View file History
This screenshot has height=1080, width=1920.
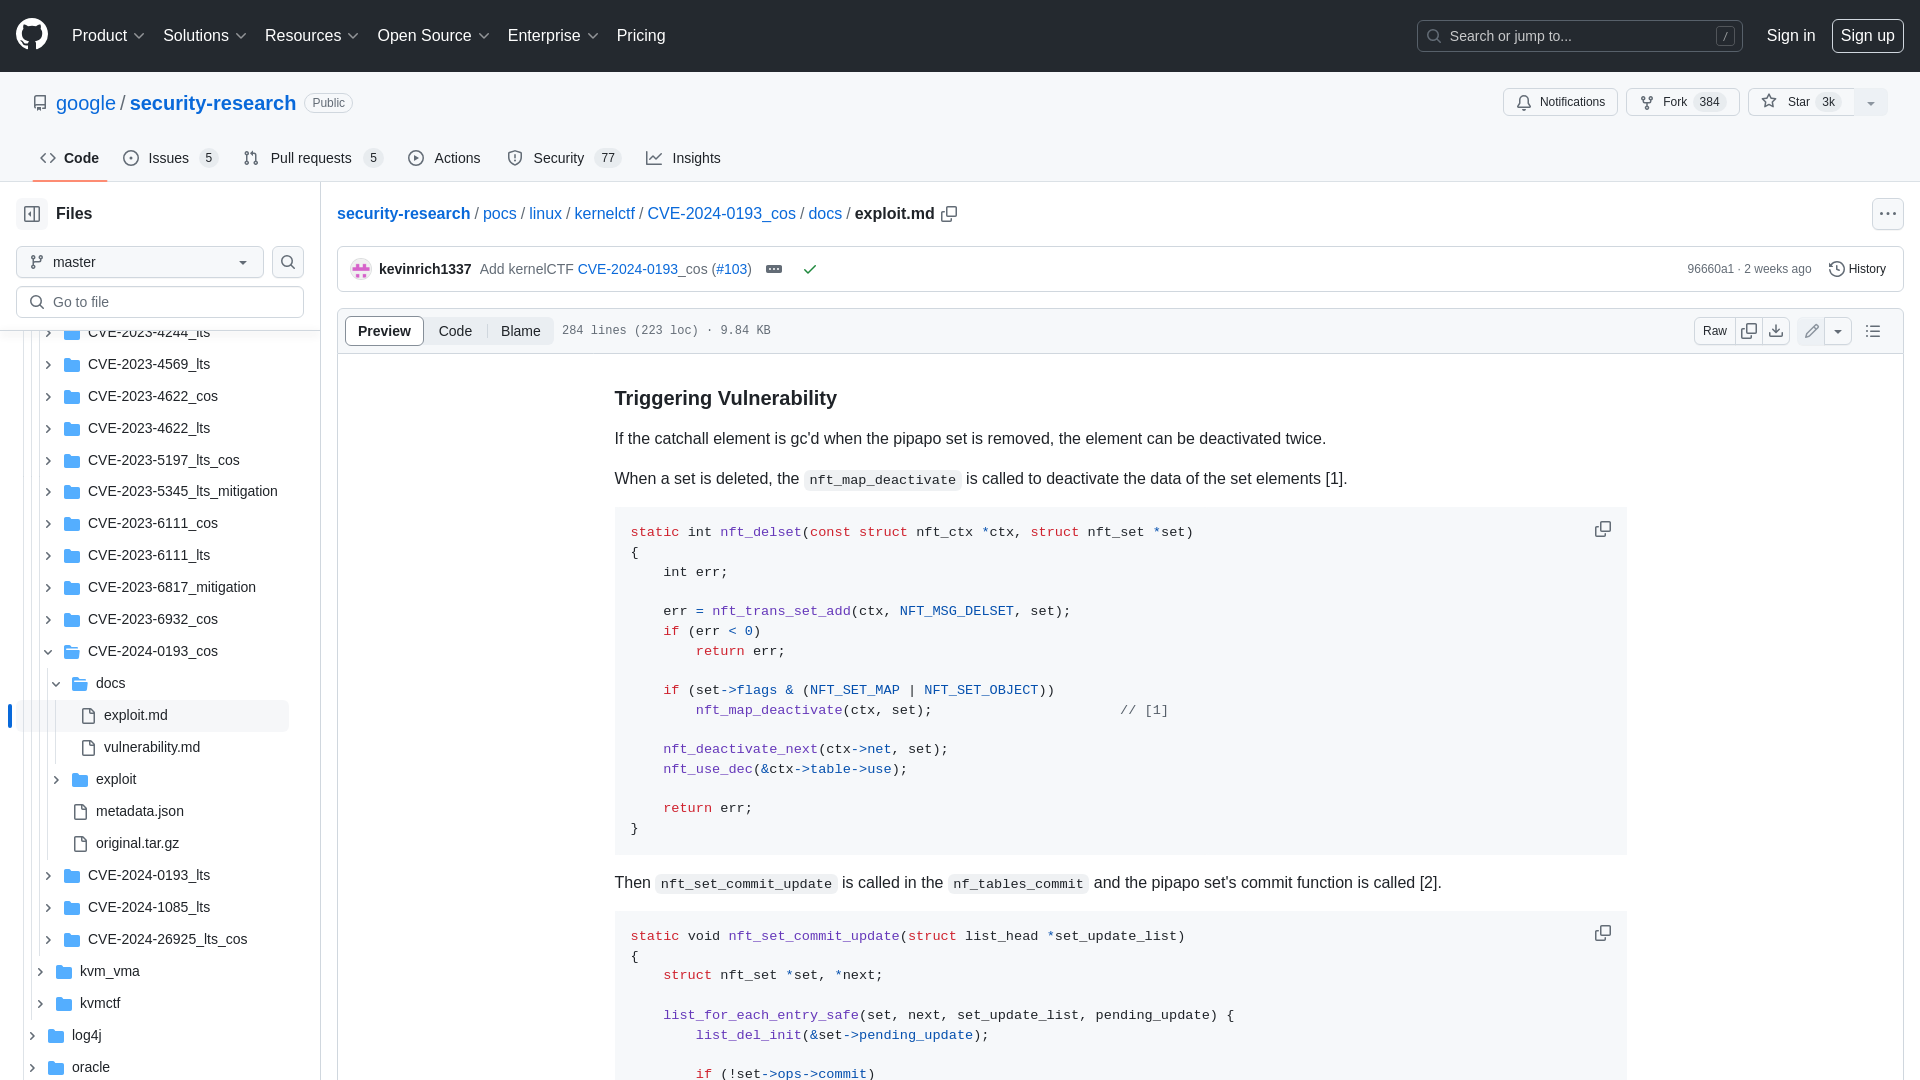tap(1857, 269)
